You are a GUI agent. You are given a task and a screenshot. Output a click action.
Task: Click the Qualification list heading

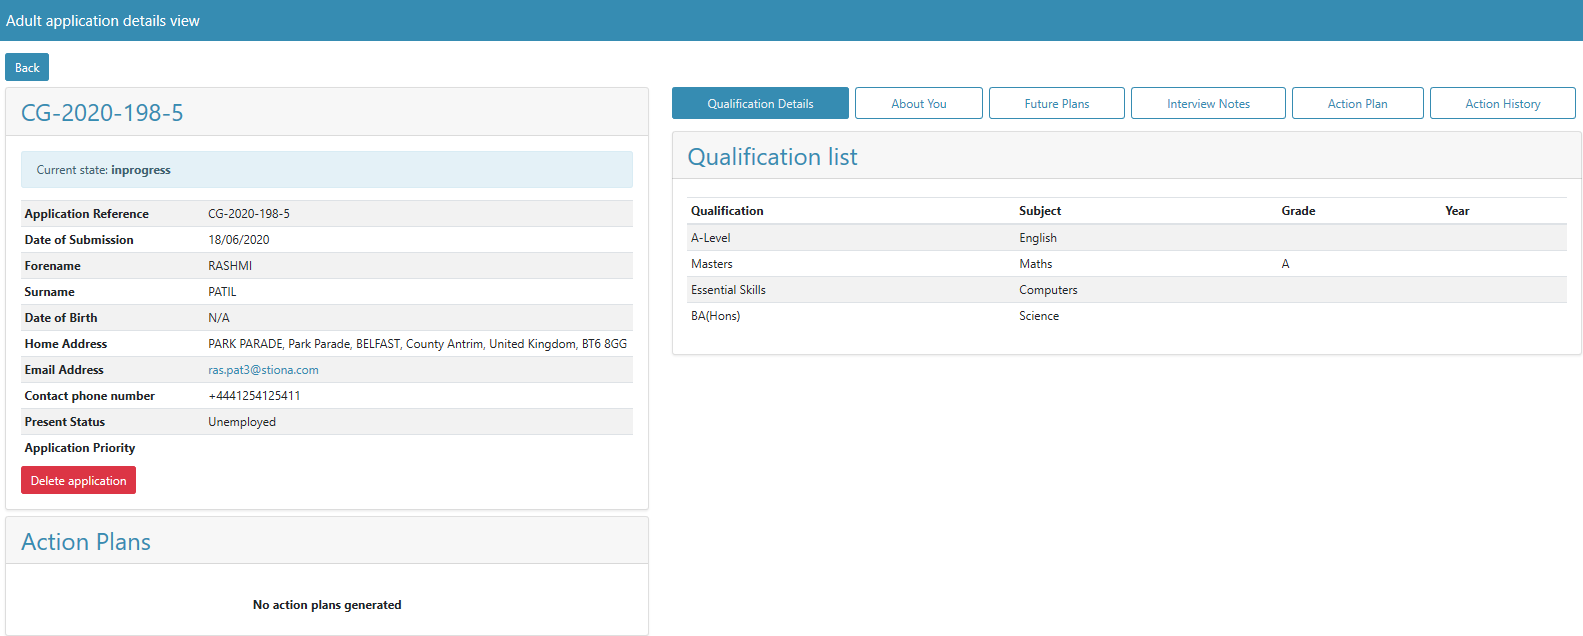pos(772,157)
